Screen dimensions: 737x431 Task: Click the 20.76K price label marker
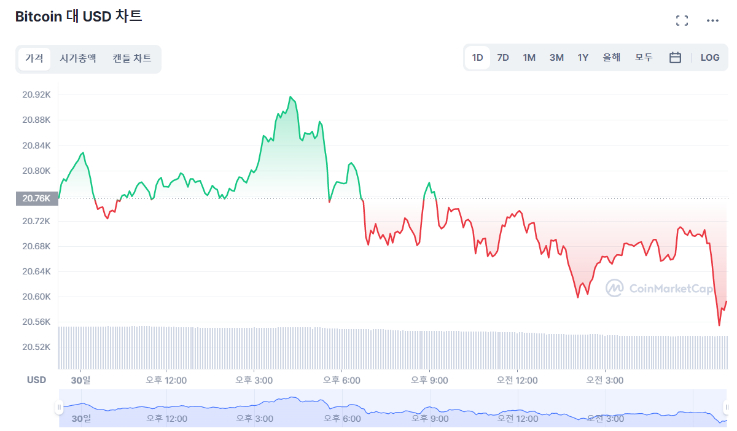click(x=36, y=198)
